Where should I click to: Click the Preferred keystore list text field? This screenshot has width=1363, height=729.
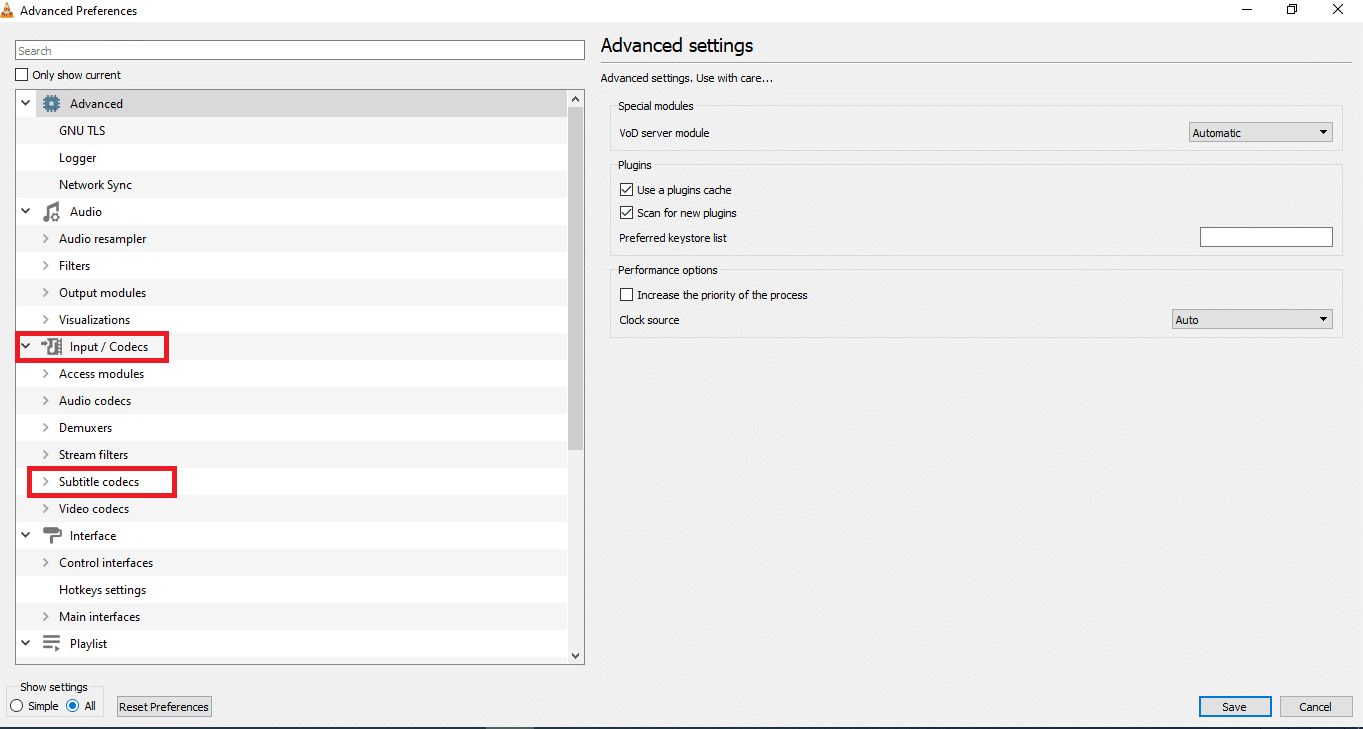[1266, 237]
